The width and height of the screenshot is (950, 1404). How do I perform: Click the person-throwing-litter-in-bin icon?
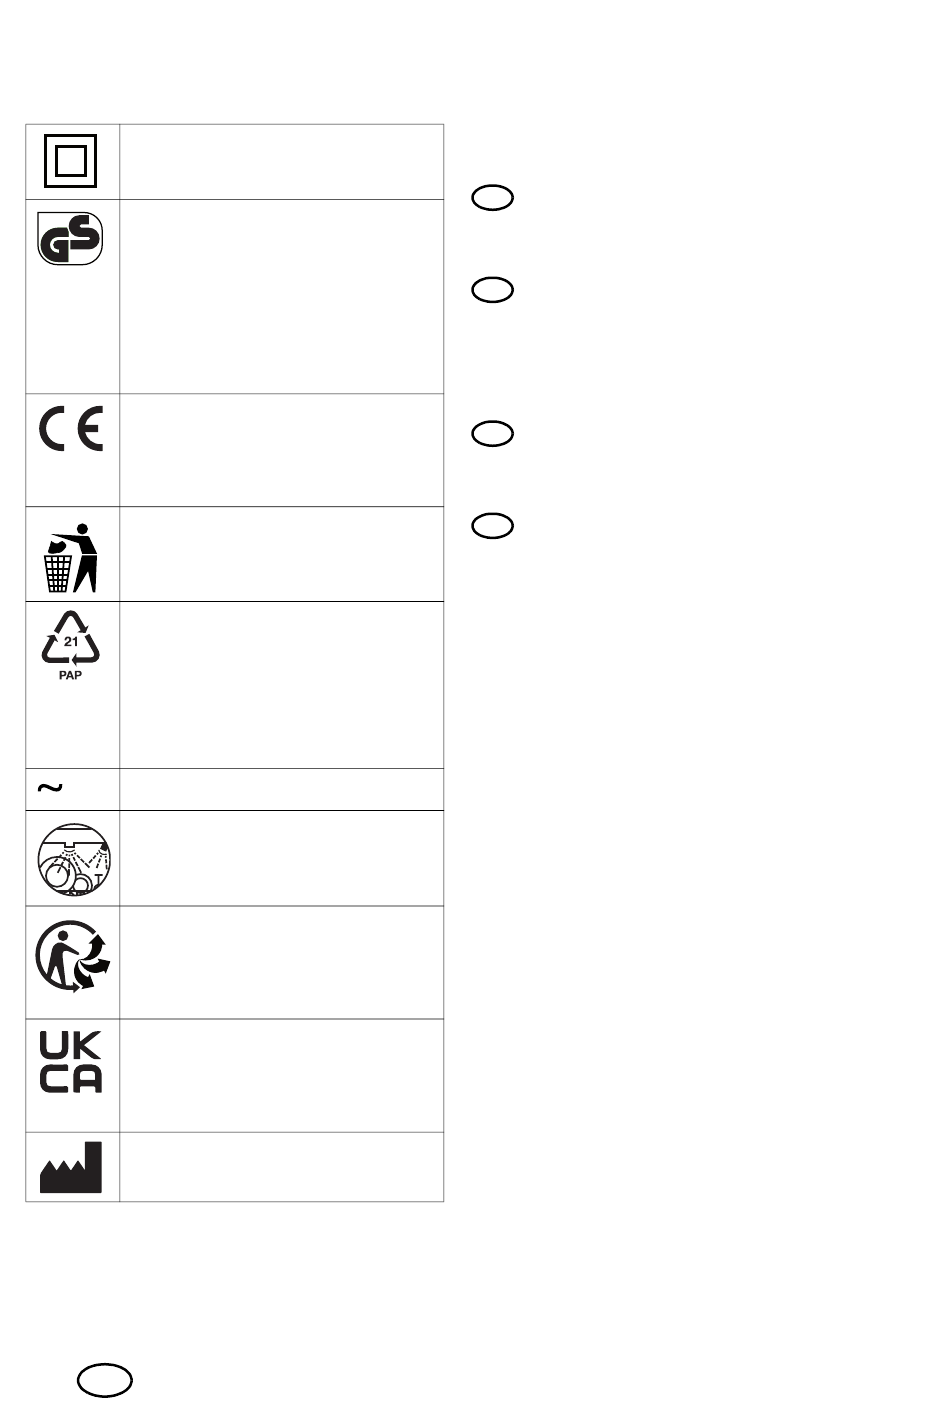(71, 557)
